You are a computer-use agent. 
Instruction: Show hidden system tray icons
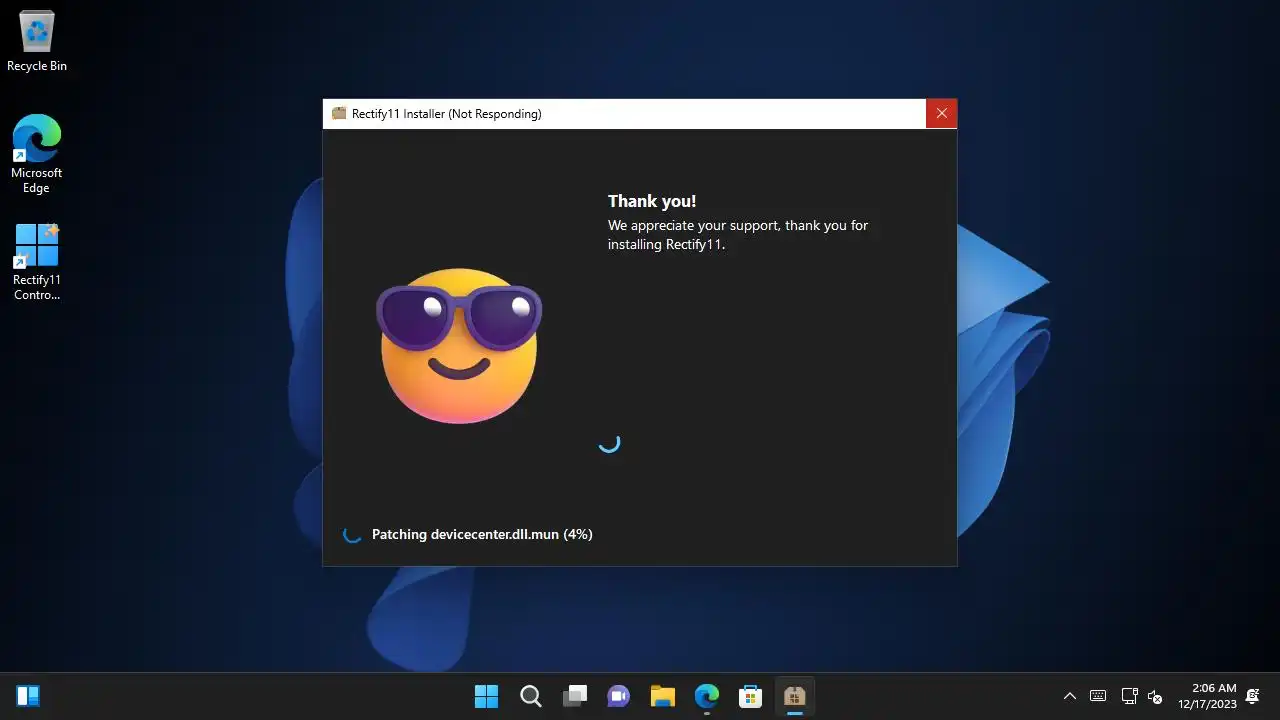point(1069,696)
